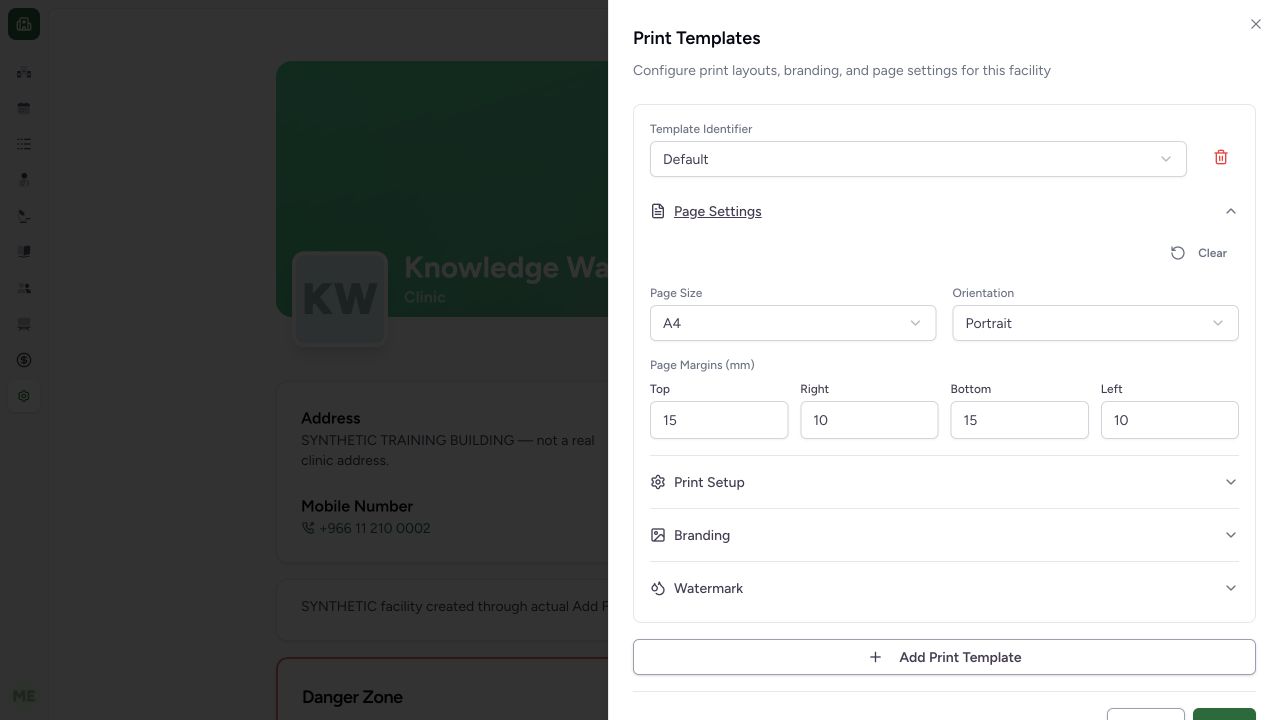
Task: Expand the Watermark section
Action: [x=944, y=588]
